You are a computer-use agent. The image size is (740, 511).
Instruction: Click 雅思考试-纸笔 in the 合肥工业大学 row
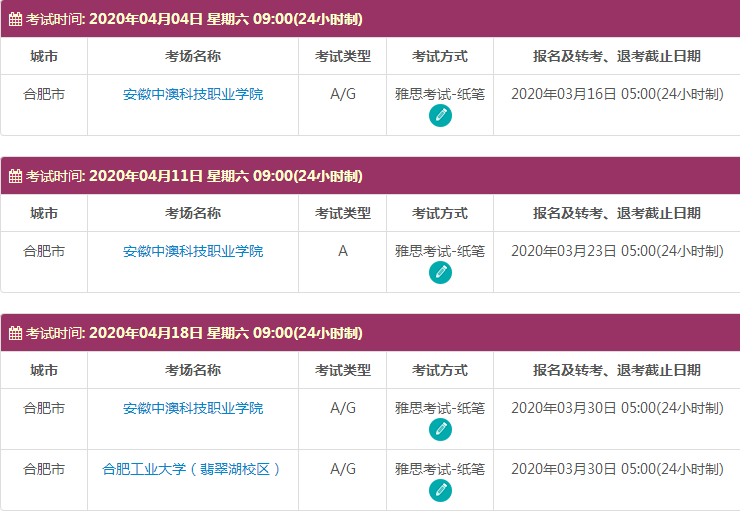point(440,469)
